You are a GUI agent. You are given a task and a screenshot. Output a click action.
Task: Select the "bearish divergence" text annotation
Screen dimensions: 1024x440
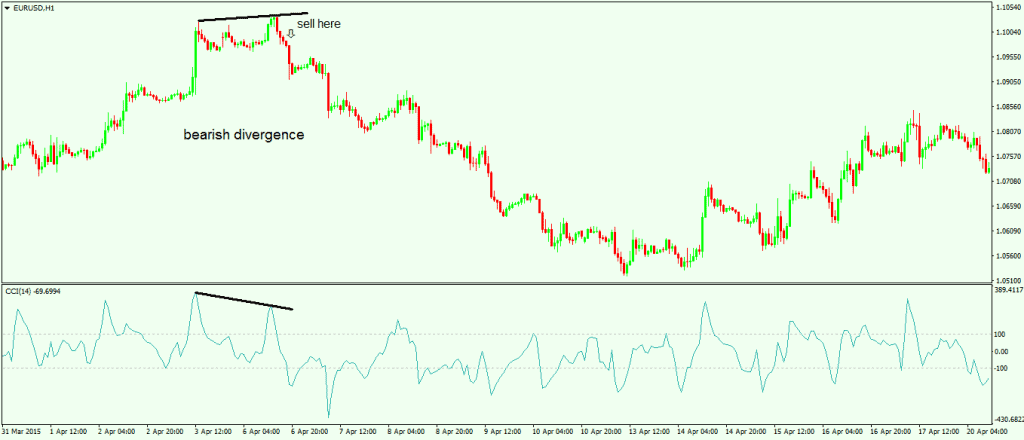243,134
